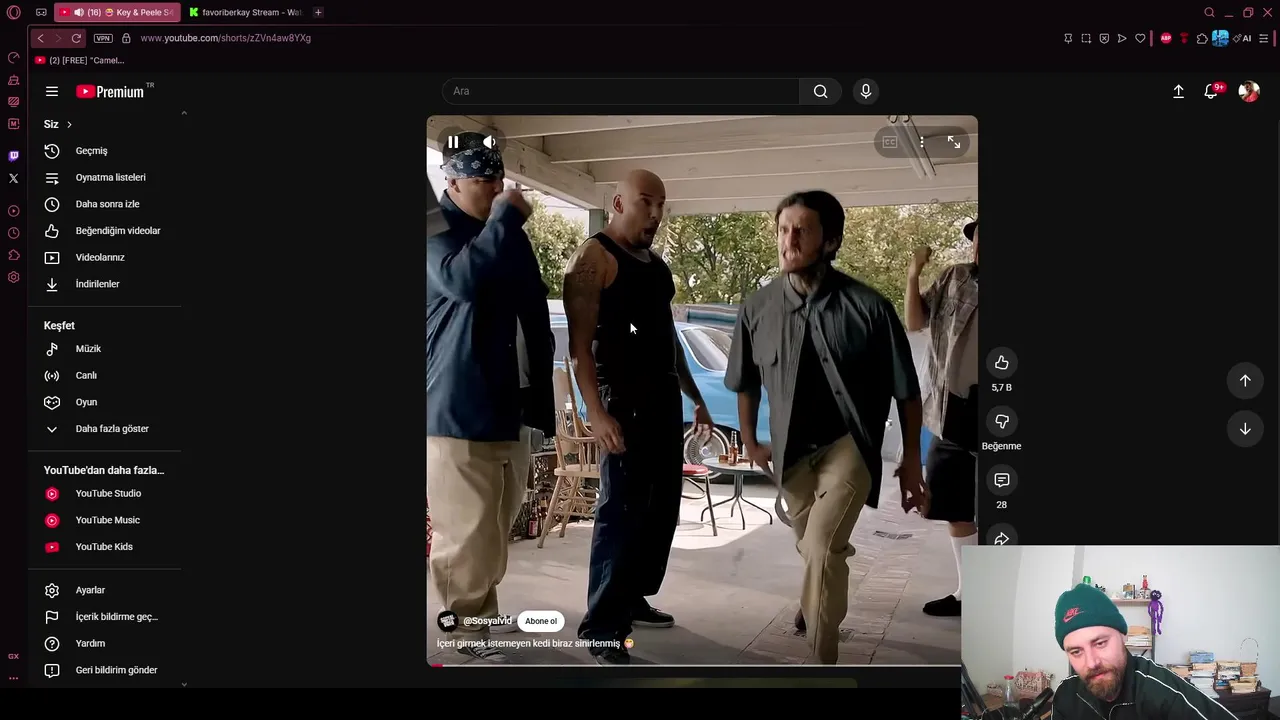Image resolution: width=1280 pixels, height=720 pixels.
Task: Open Opera sidebar settings gear
Action: [x=13, y=277]
